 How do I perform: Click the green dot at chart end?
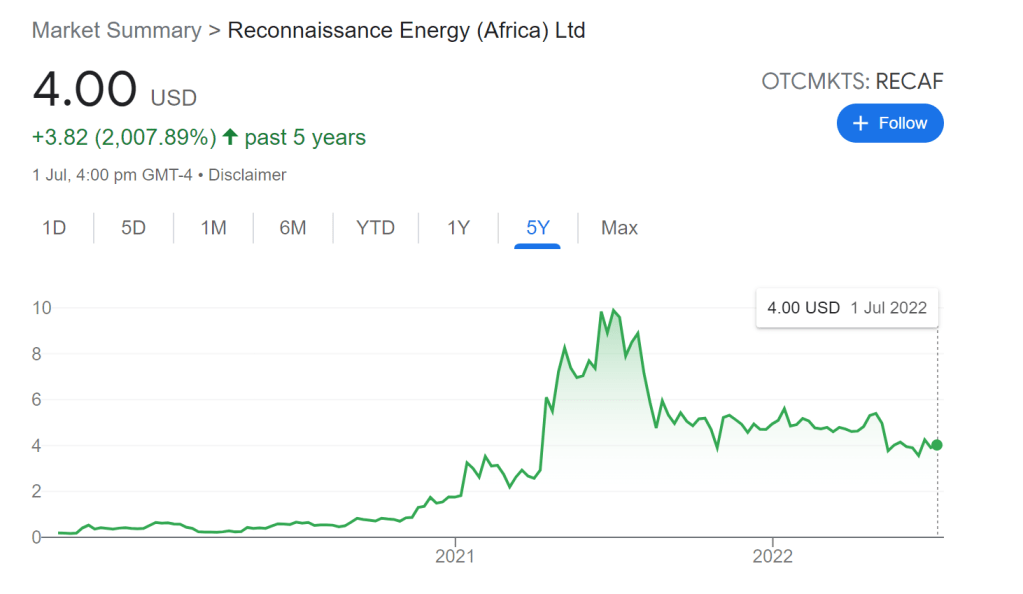click(x=937, y=445)
